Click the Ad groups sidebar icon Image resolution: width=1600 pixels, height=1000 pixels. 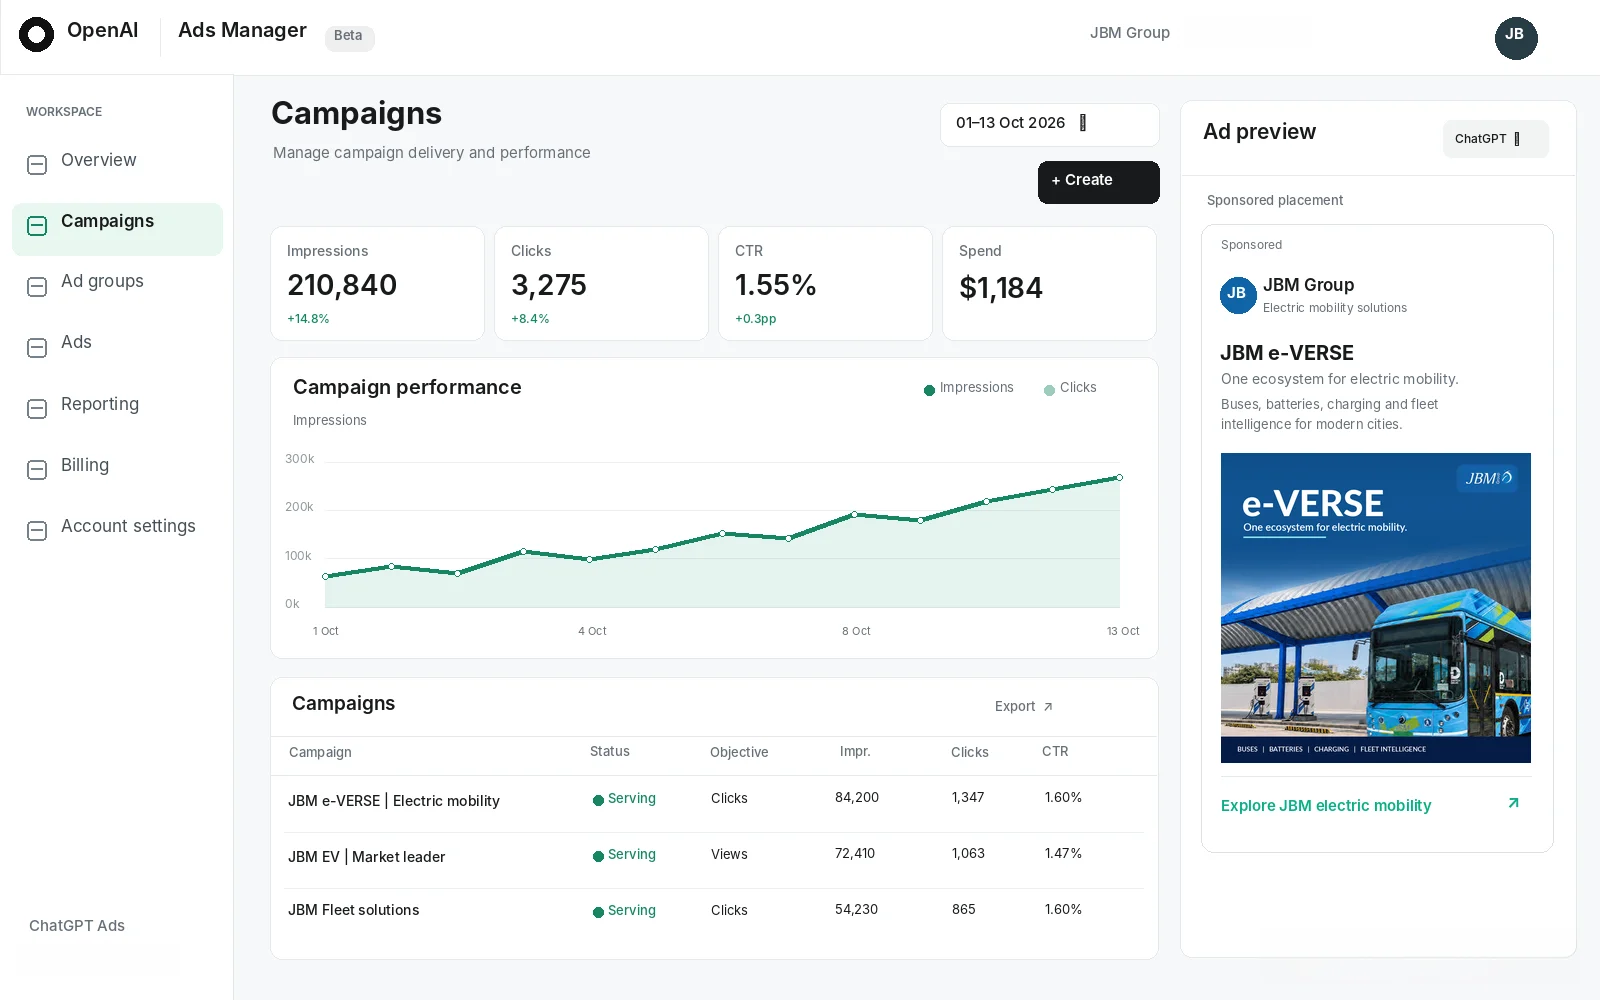pyautogui.click(x=37, y=287)
